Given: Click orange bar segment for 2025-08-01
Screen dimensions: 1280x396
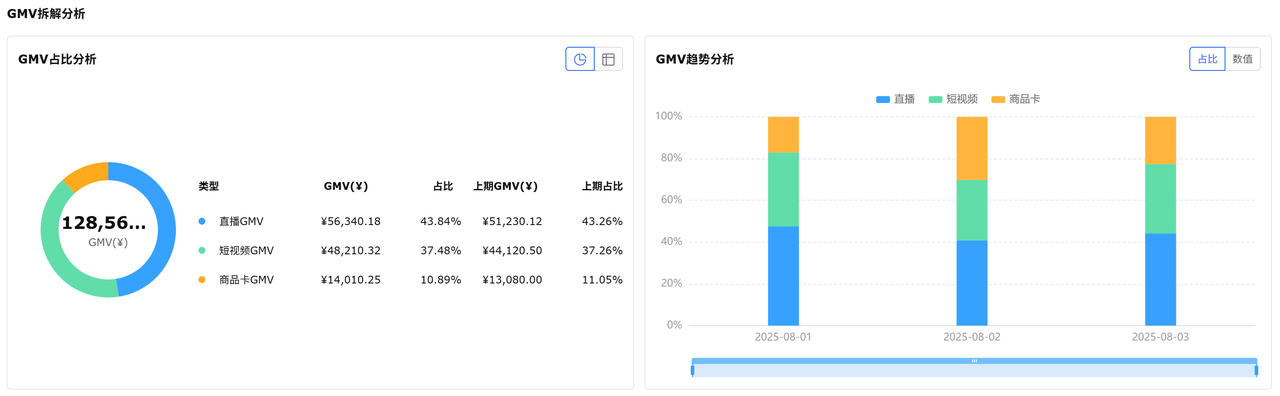Looking at the screenshot, I should tap(783, 134).
